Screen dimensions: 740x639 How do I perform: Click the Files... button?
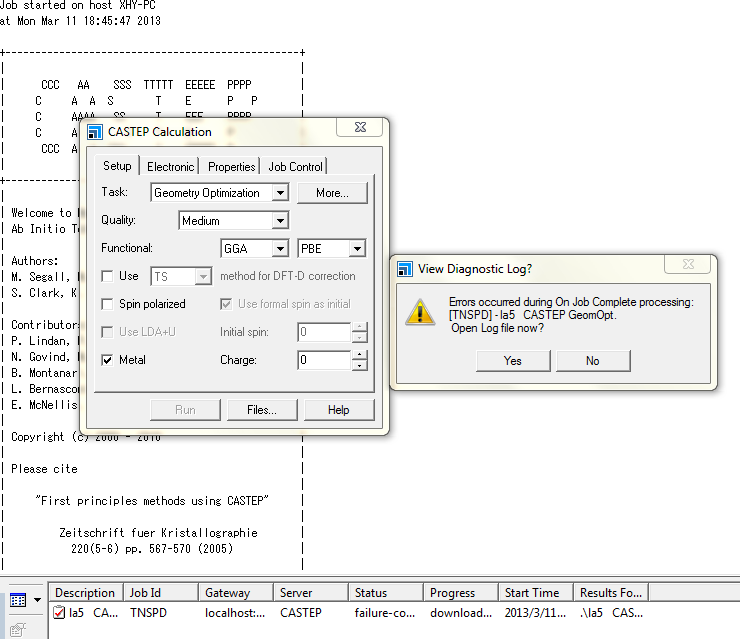(262, 410)
